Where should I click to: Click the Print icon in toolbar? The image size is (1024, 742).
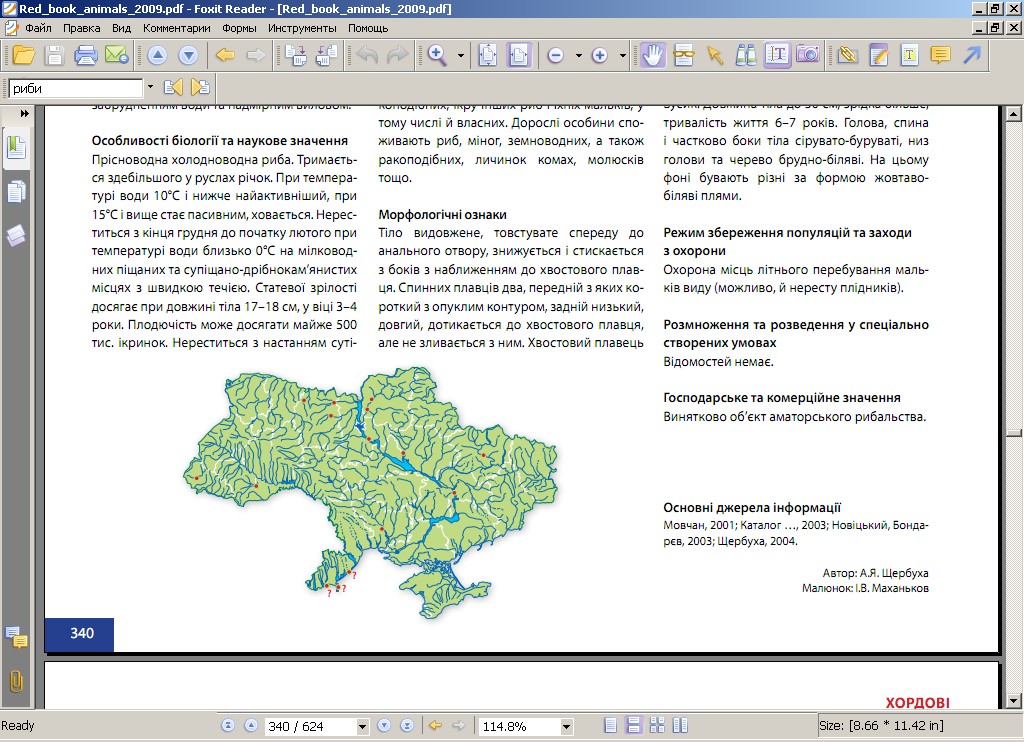(86, 55)
